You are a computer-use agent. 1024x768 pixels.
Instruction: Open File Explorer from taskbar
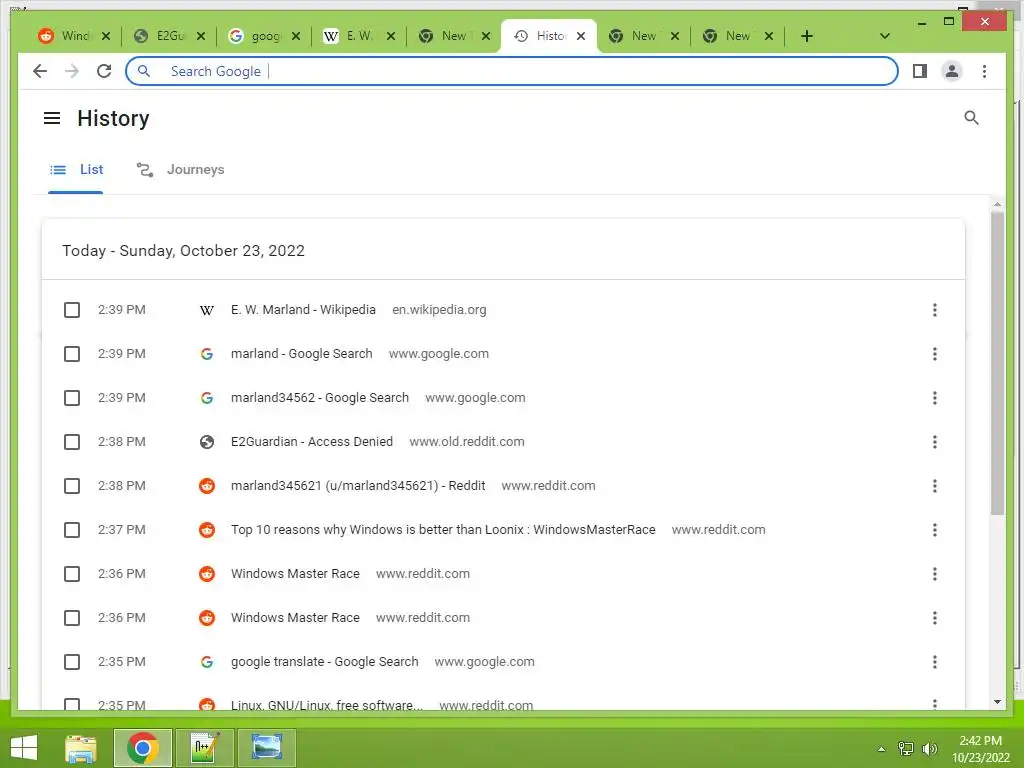tap(81, 748)
